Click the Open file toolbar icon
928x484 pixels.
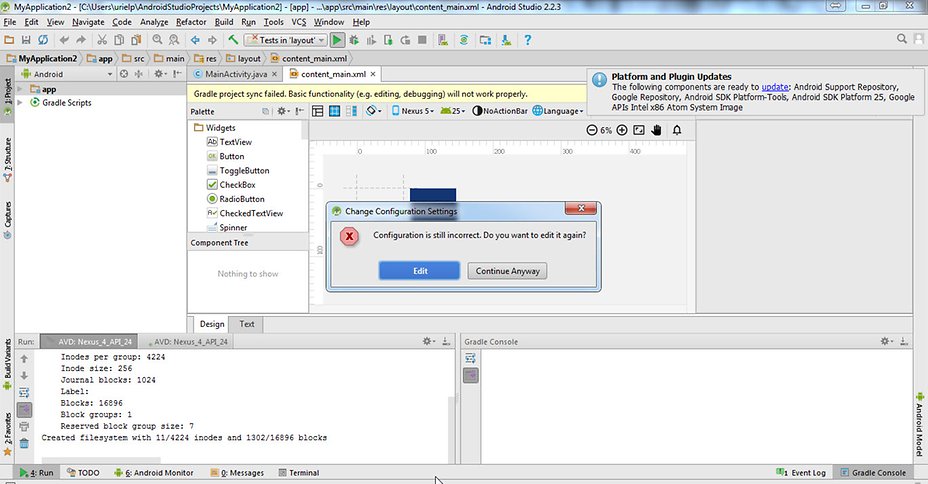(x=9, y=40)
